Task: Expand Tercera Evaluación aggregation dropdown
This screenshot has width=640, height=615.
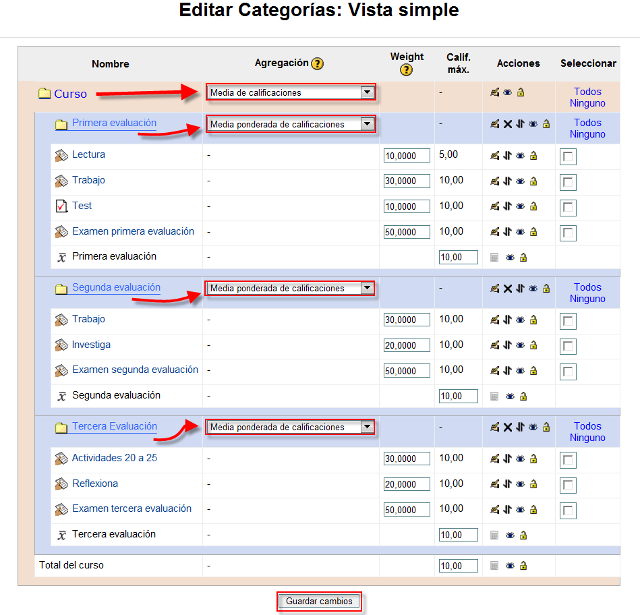Action: pos(290,427)
